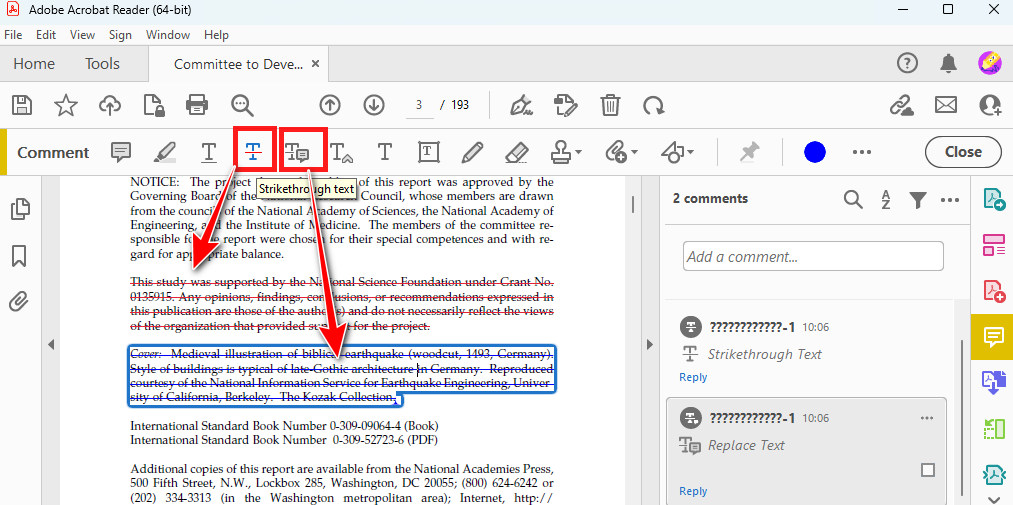Toggle the Replace Text comment checkbox
Screen dimensions: 1013x505
pyautogui.click(x=927, y=470)
